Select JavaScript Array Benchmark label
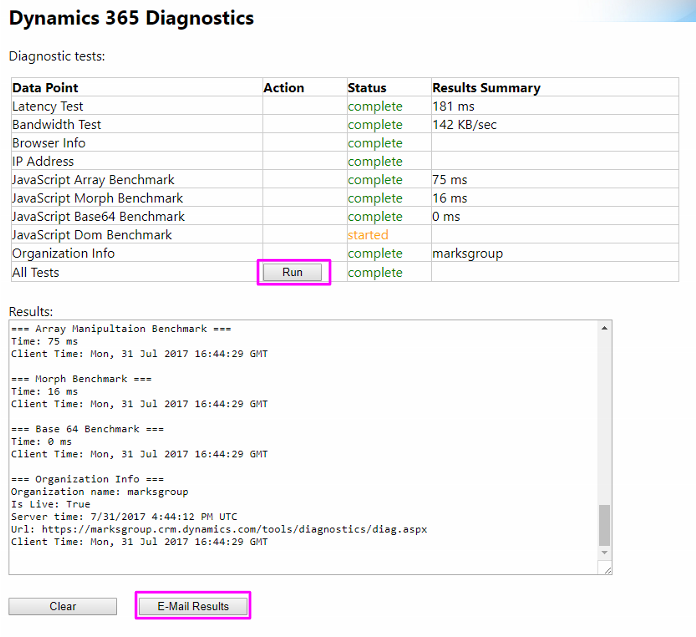 (x=93, y=180)
